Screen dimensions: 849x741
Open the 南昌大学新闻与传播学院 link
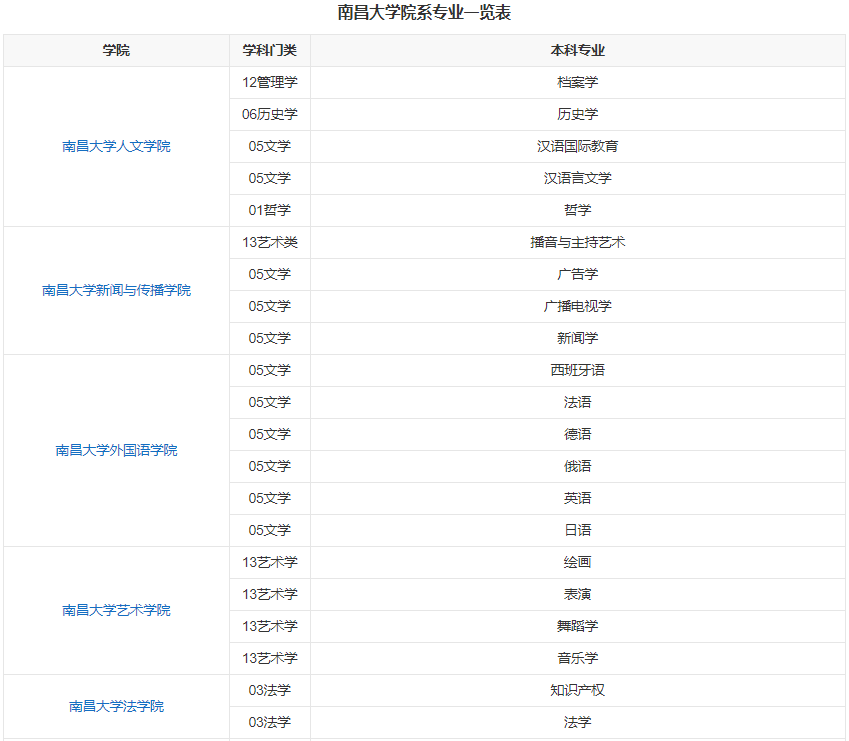pos(116,290)
